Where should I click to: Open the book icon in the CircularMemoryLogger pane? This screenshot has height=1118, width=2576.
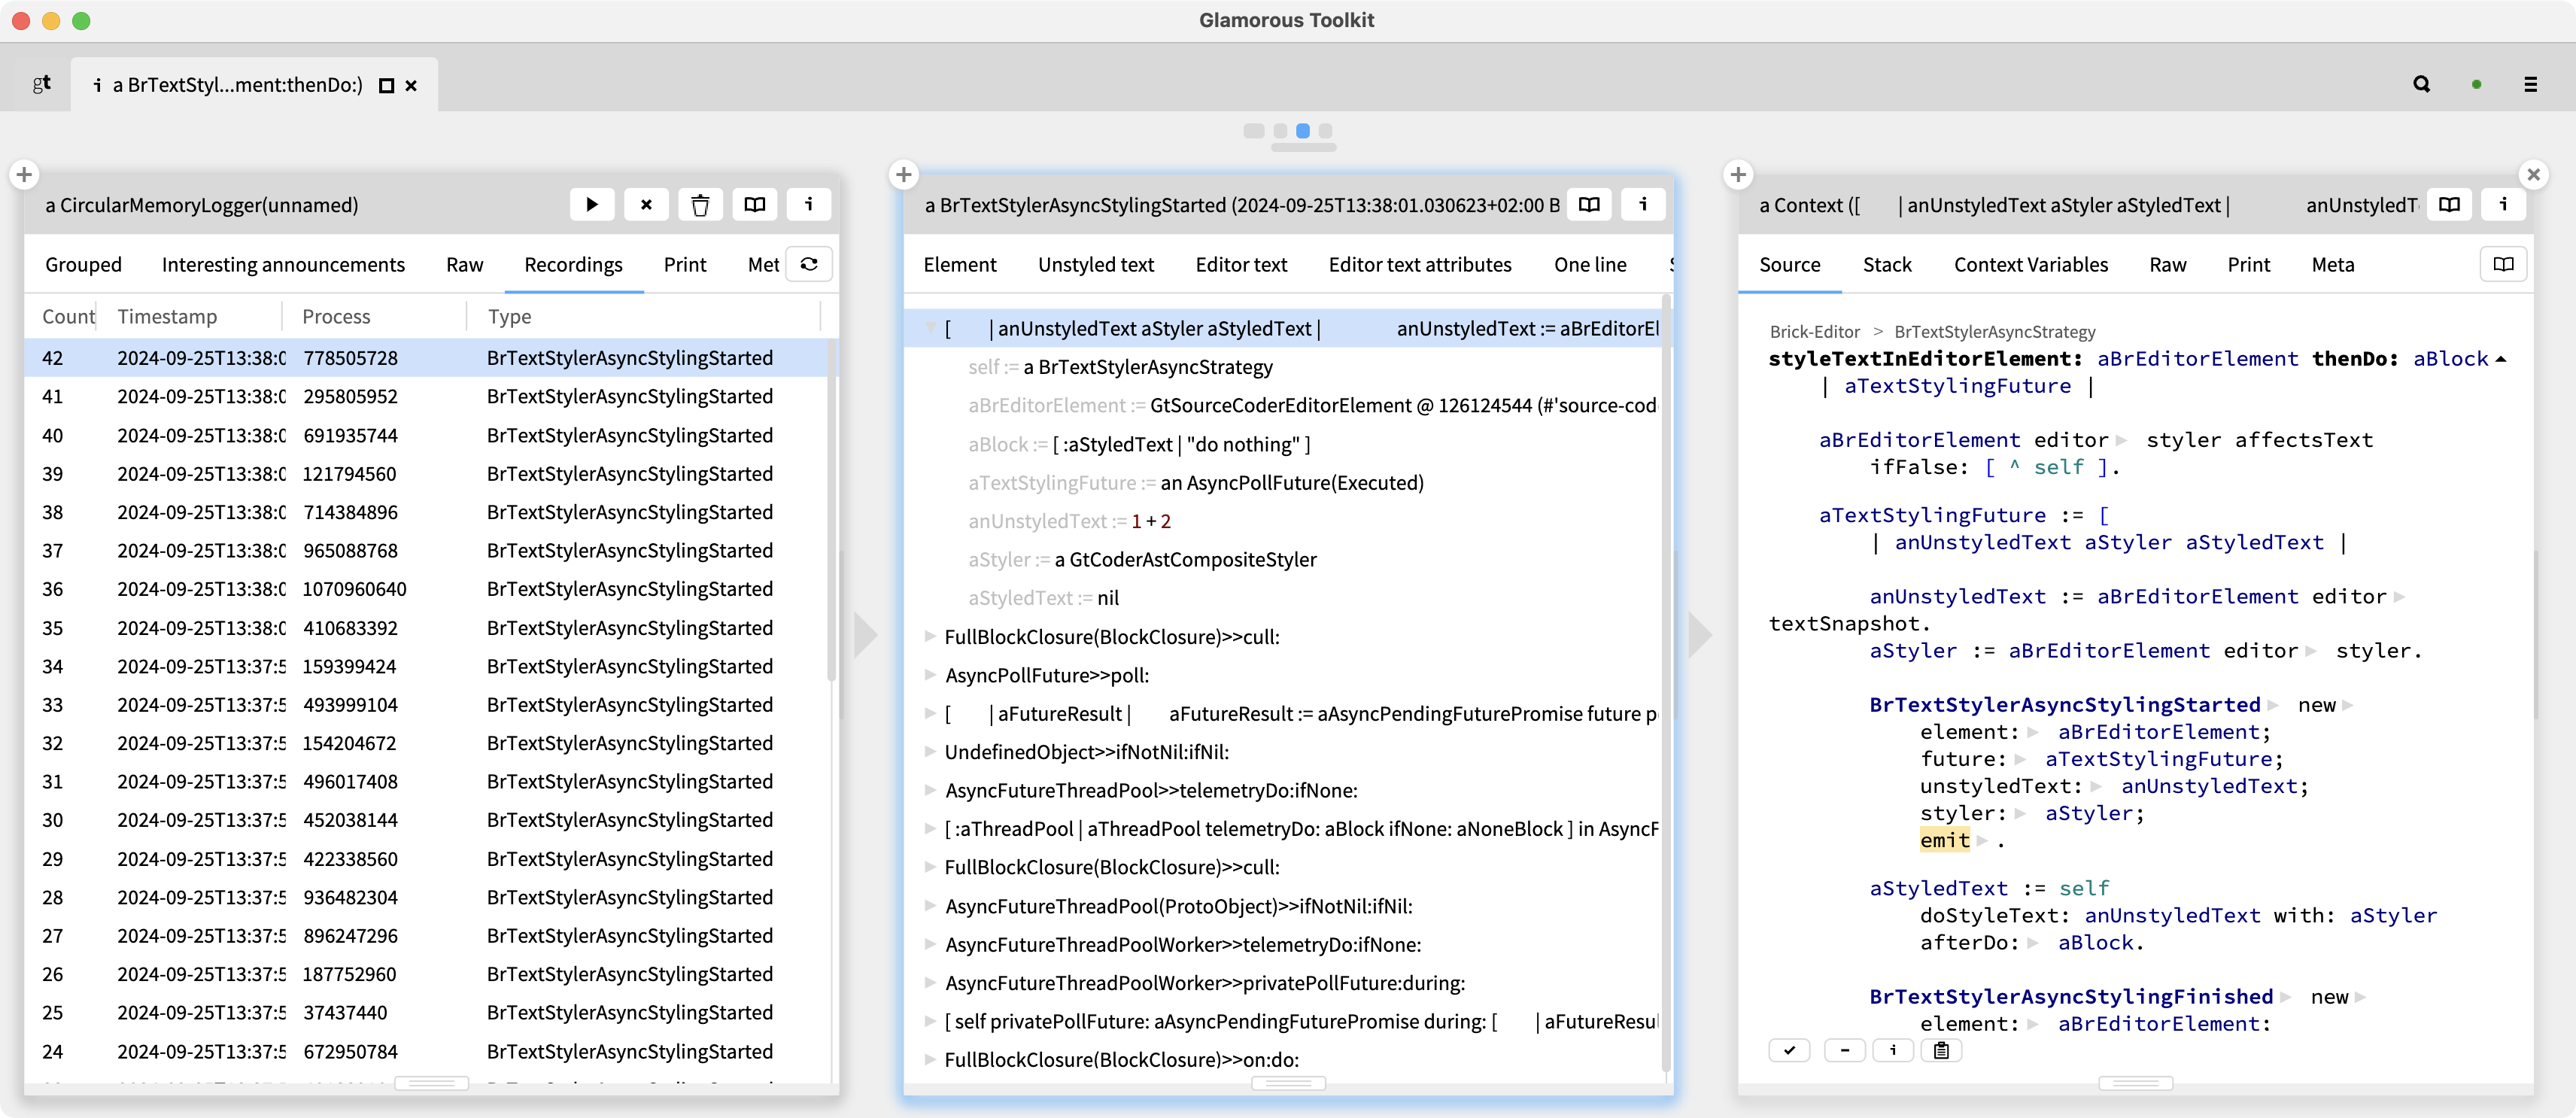[x=755, y=205]
